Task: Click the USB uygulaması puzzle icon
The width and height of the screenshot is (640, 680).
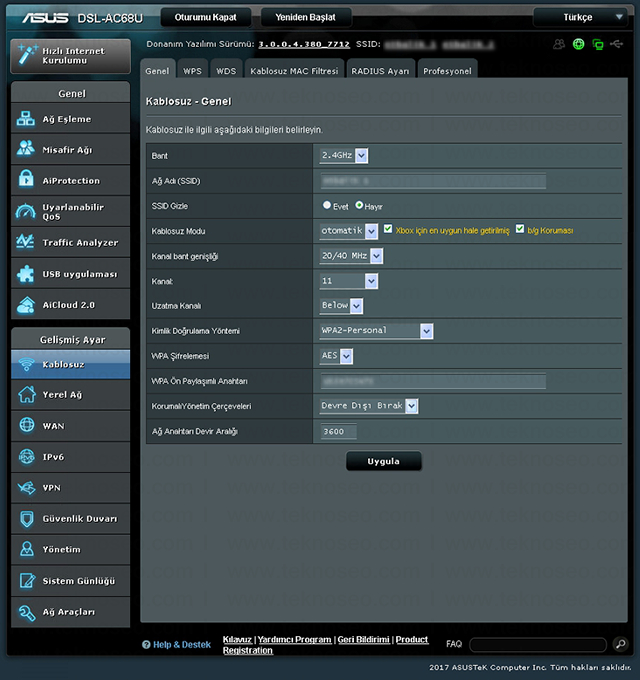Action: 26,273
